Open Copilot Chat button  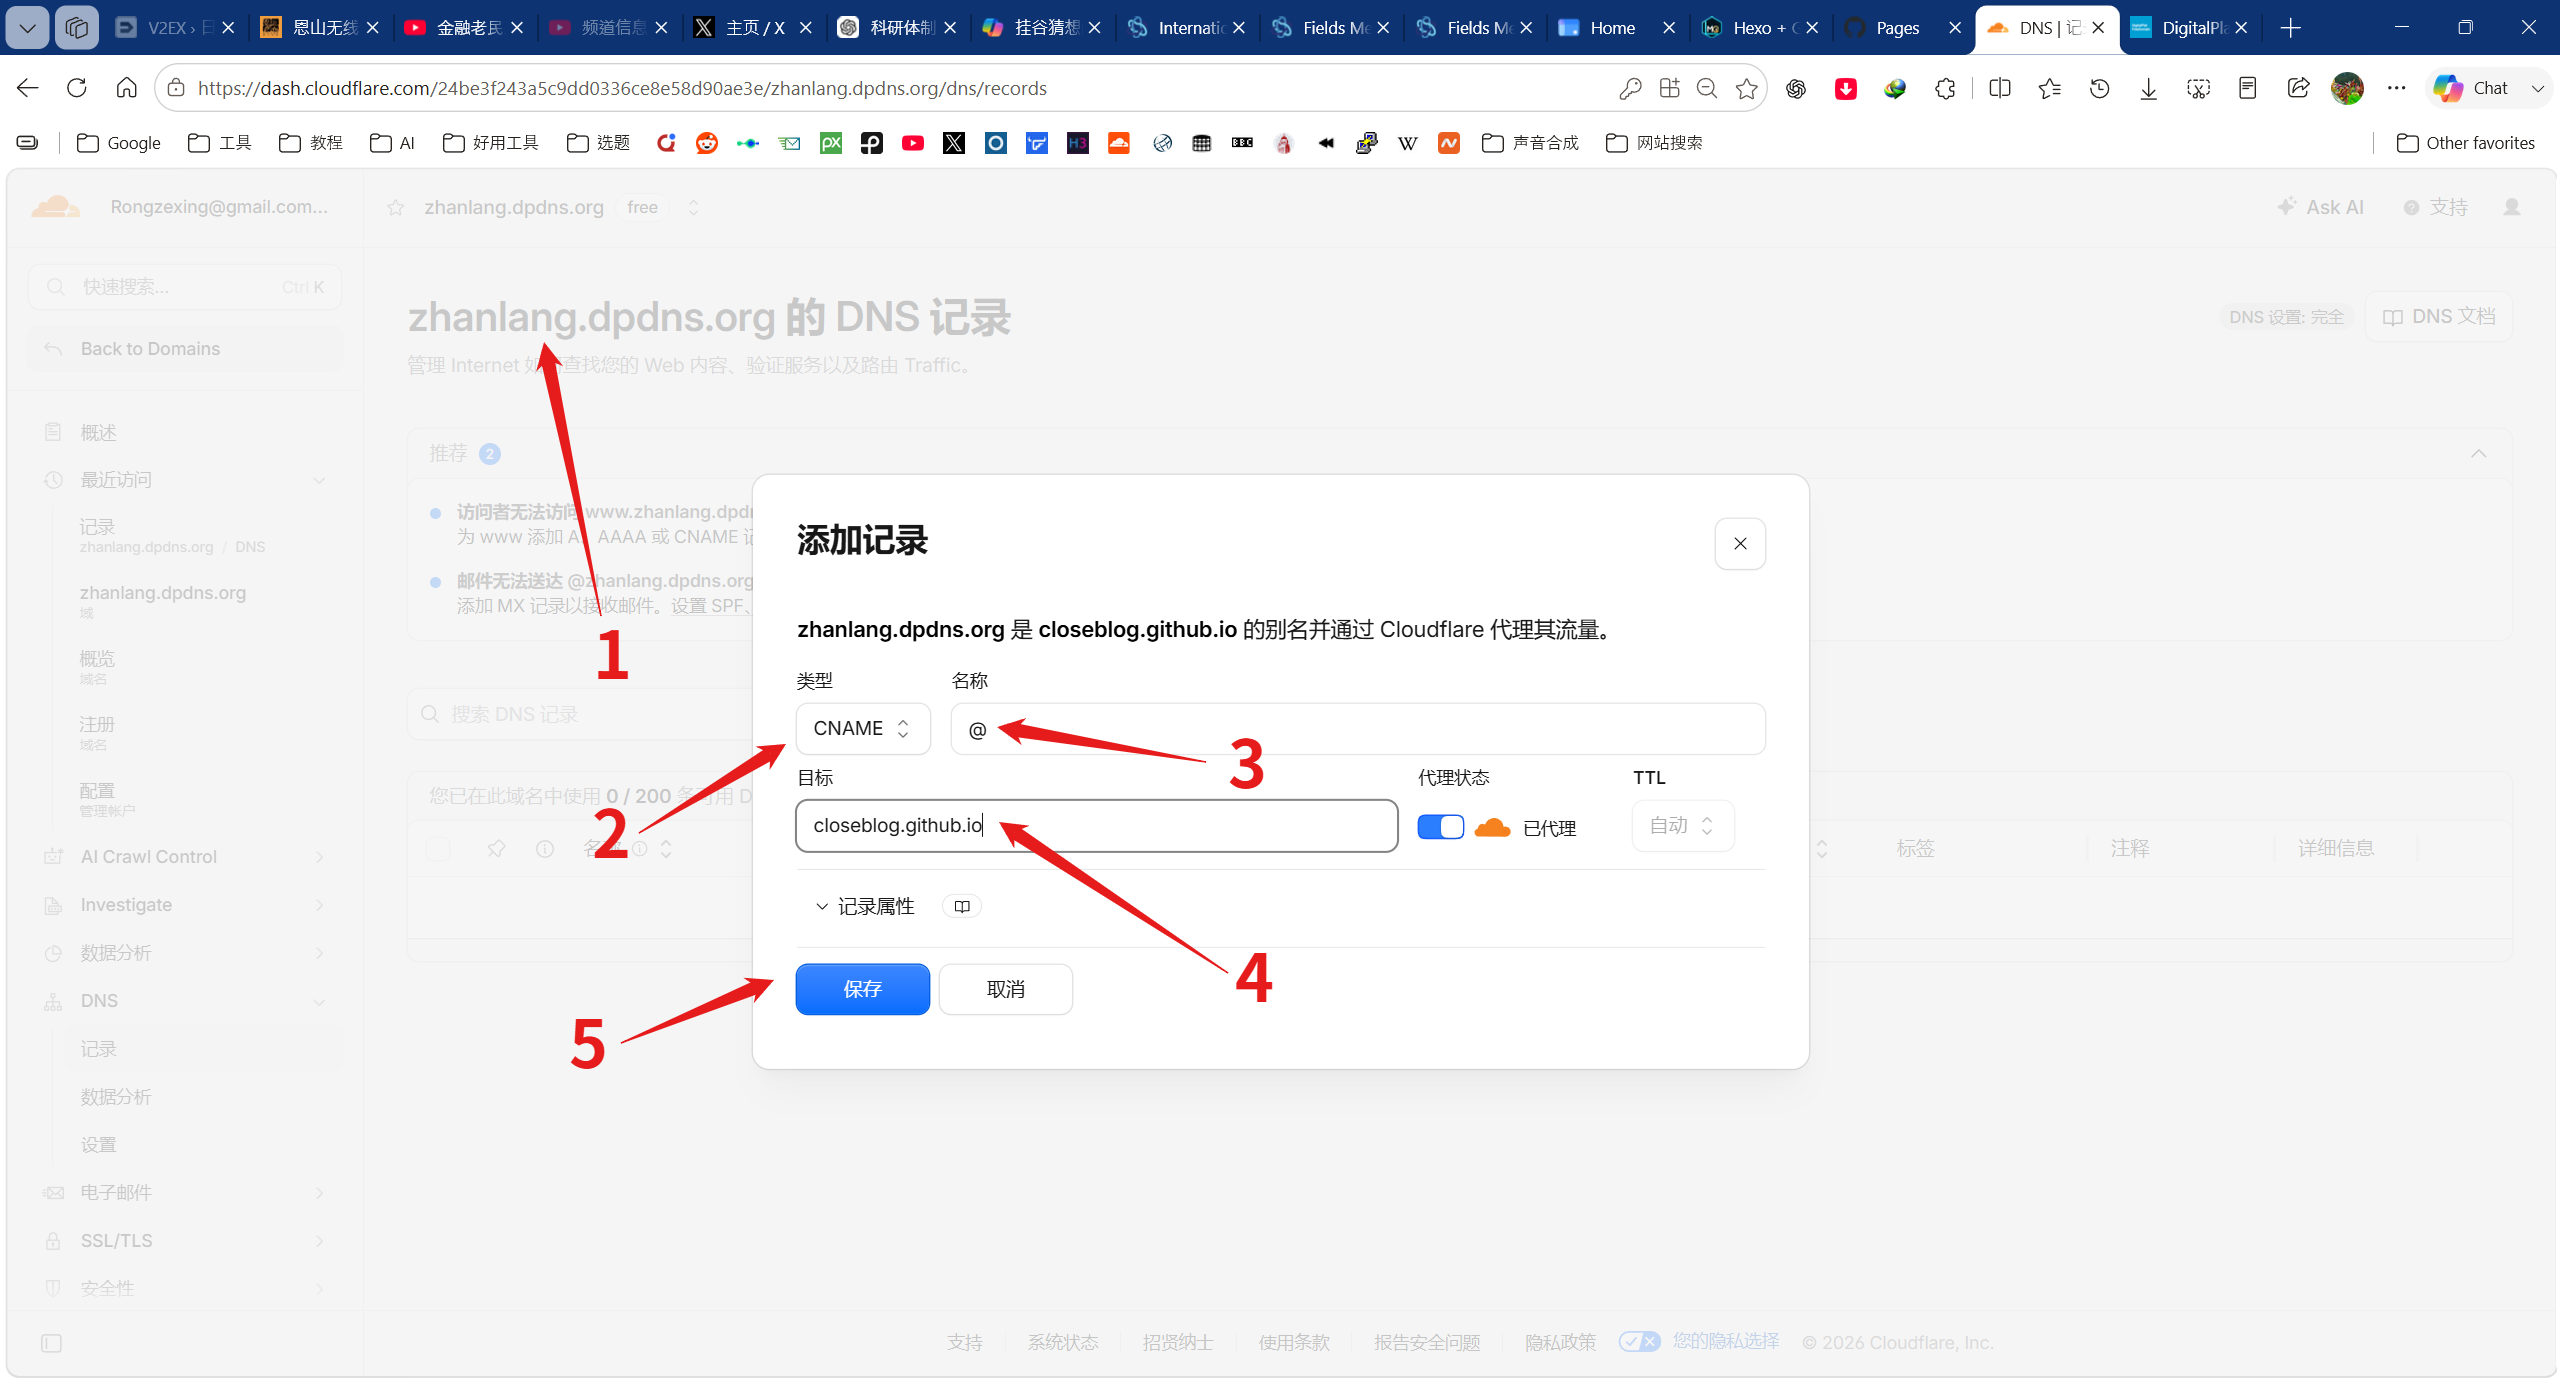(x=2474, y=88)
